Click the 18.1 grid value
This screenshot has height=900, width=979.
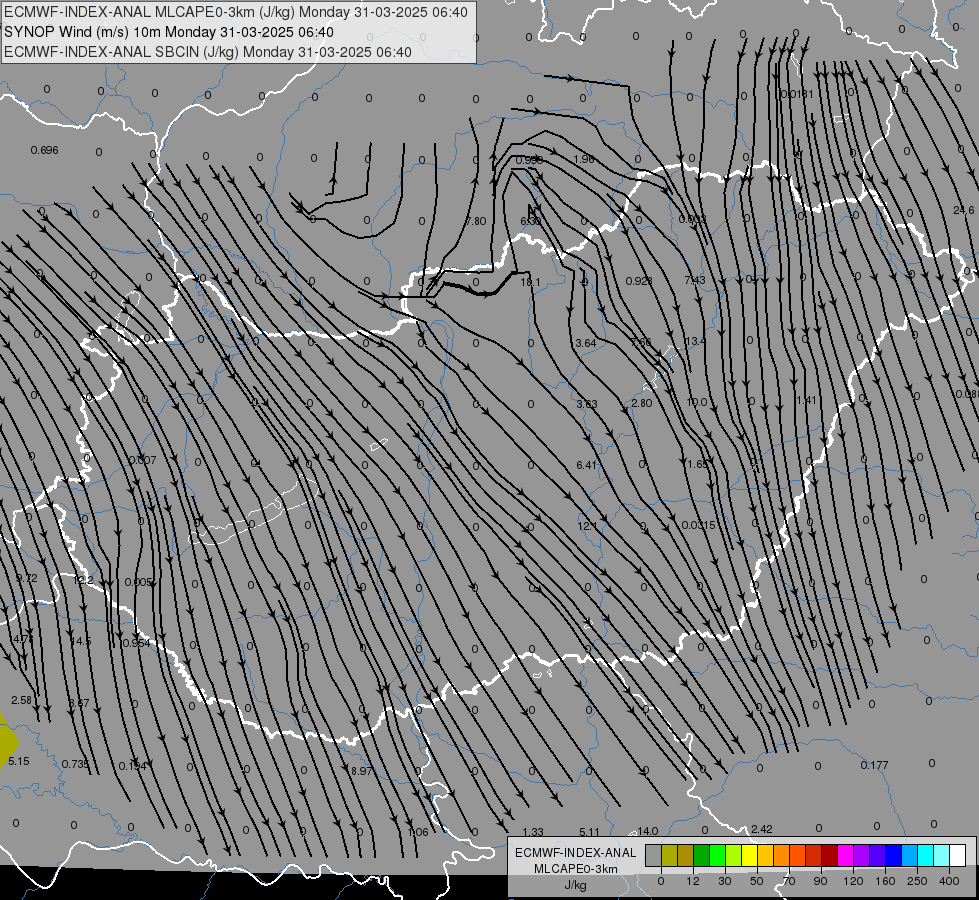pyautogui.click(x=530, y=282)
